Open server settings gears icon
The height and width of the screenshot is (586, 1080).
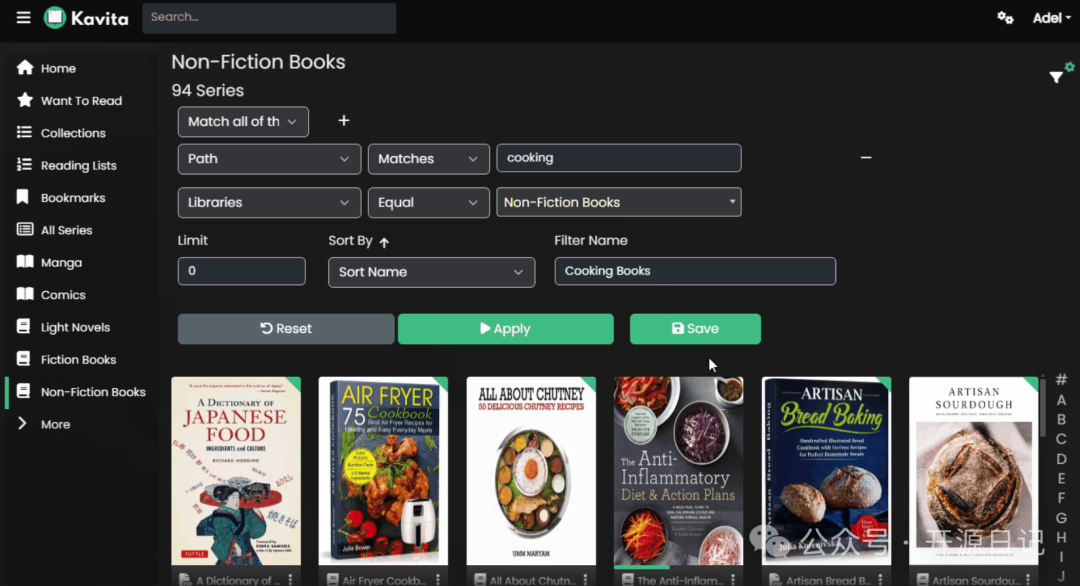[1005, 18]
